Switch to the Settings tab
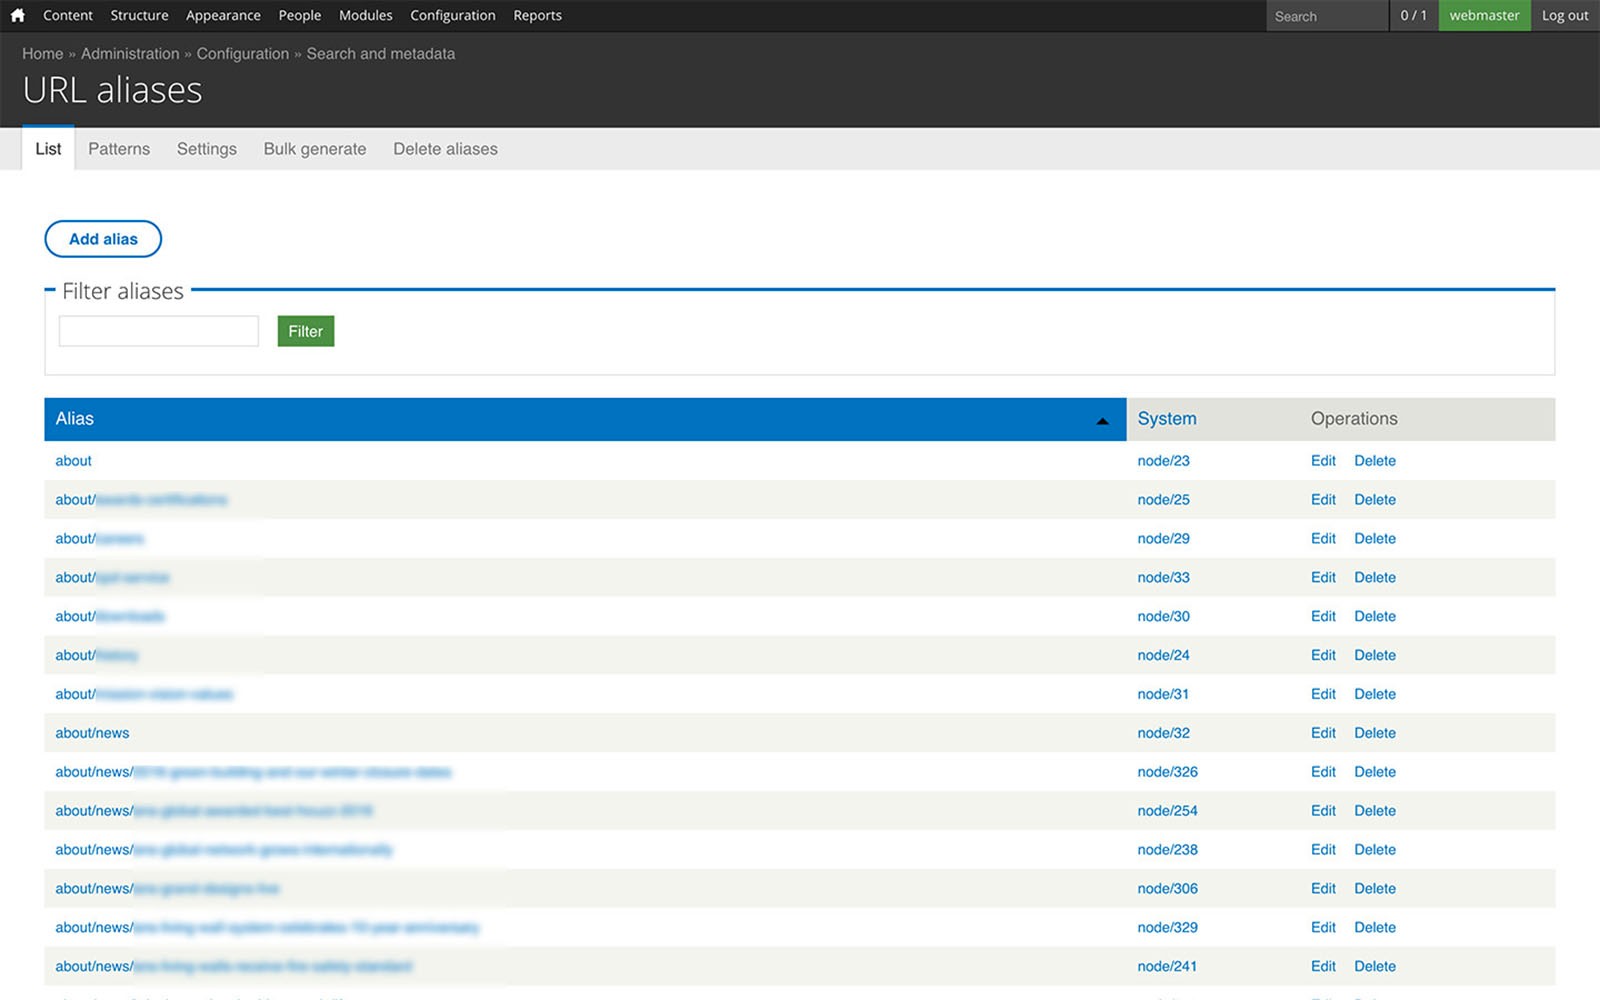 207,149
